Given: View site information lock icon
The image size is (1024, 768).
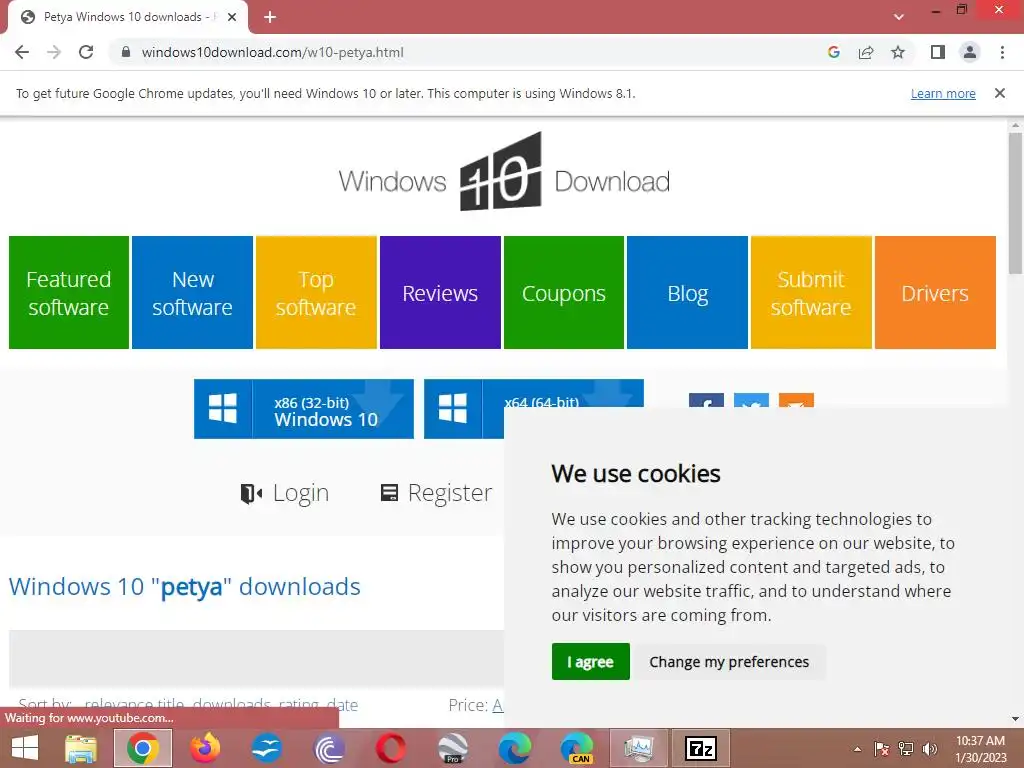Looking at the screenshot, I should (x=126, y=52).
